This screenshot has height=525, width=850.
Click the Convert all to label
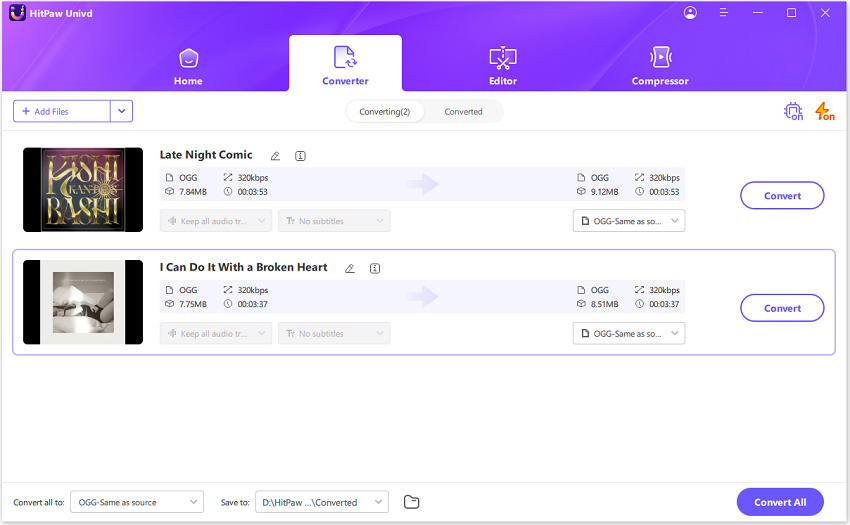[38, 503]
